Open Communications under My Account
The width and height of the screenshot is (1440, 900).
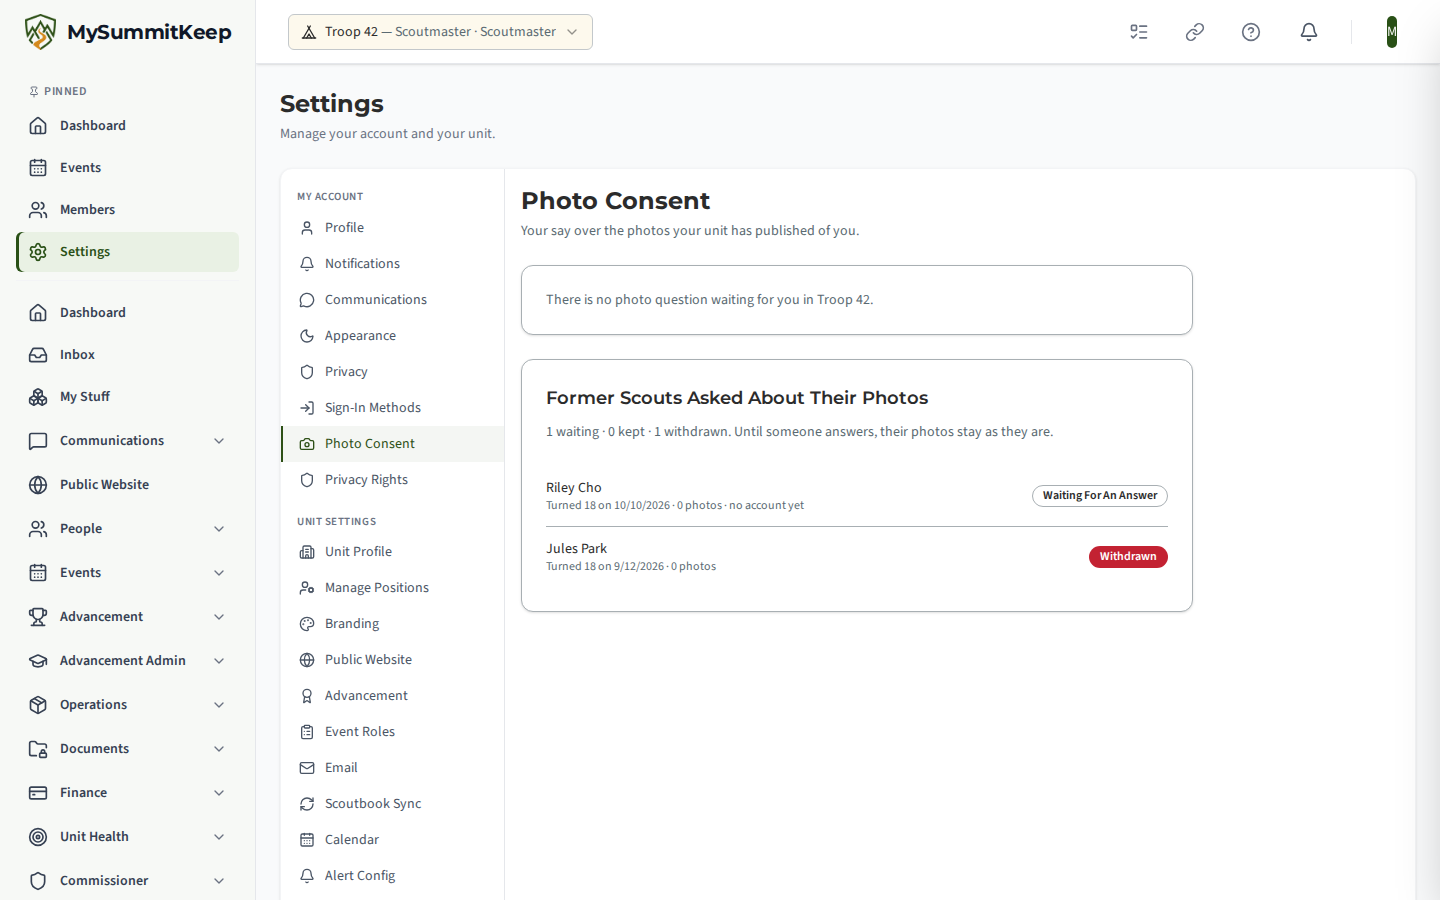tap(392, 300)
